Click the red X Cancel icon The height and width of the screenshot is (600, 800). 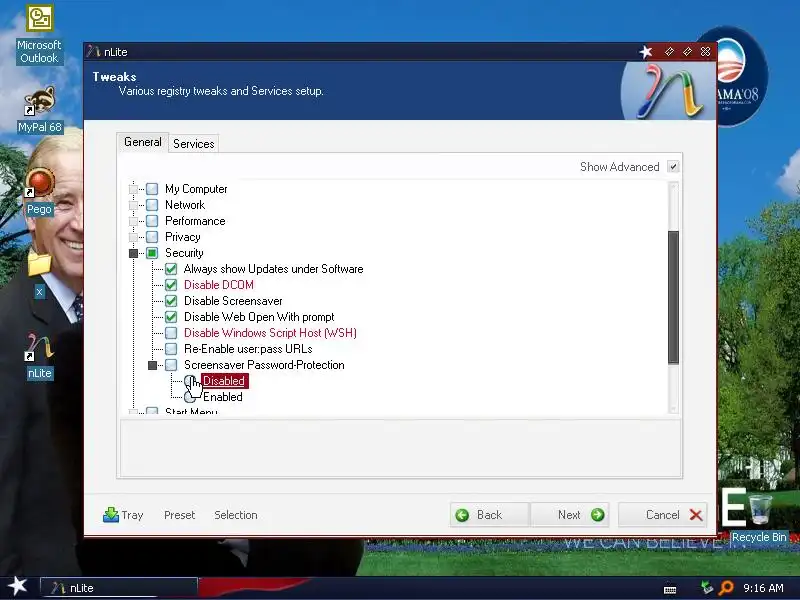point(696,515)
